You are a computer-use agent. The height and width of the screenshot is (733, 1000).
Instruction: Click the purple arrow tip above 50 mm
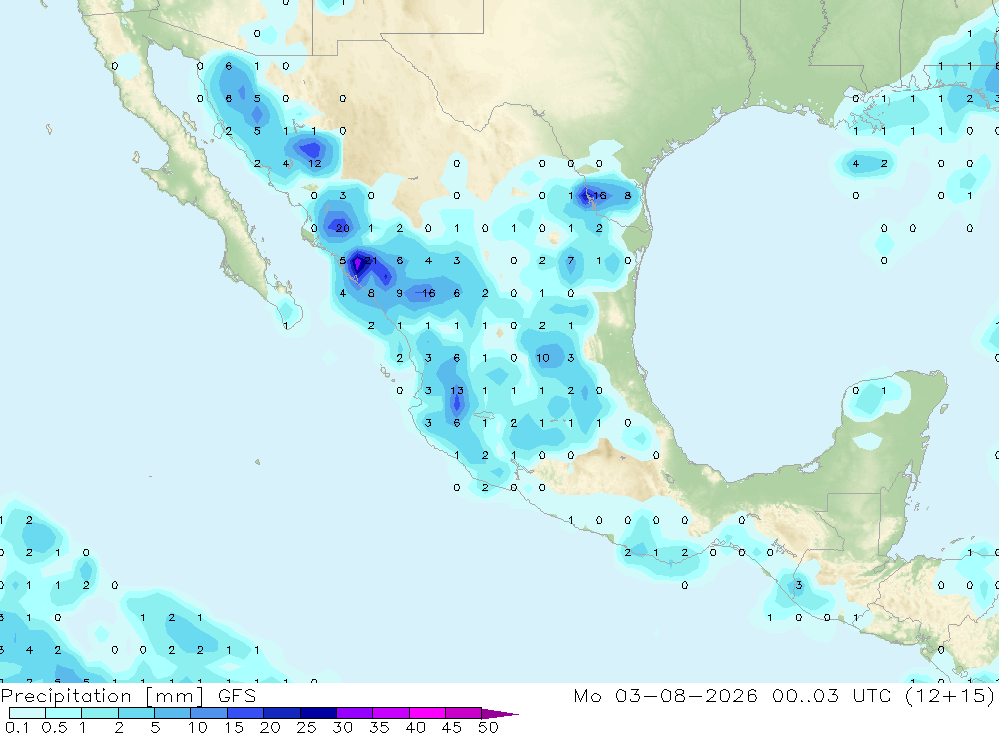(x=500, y=713)
